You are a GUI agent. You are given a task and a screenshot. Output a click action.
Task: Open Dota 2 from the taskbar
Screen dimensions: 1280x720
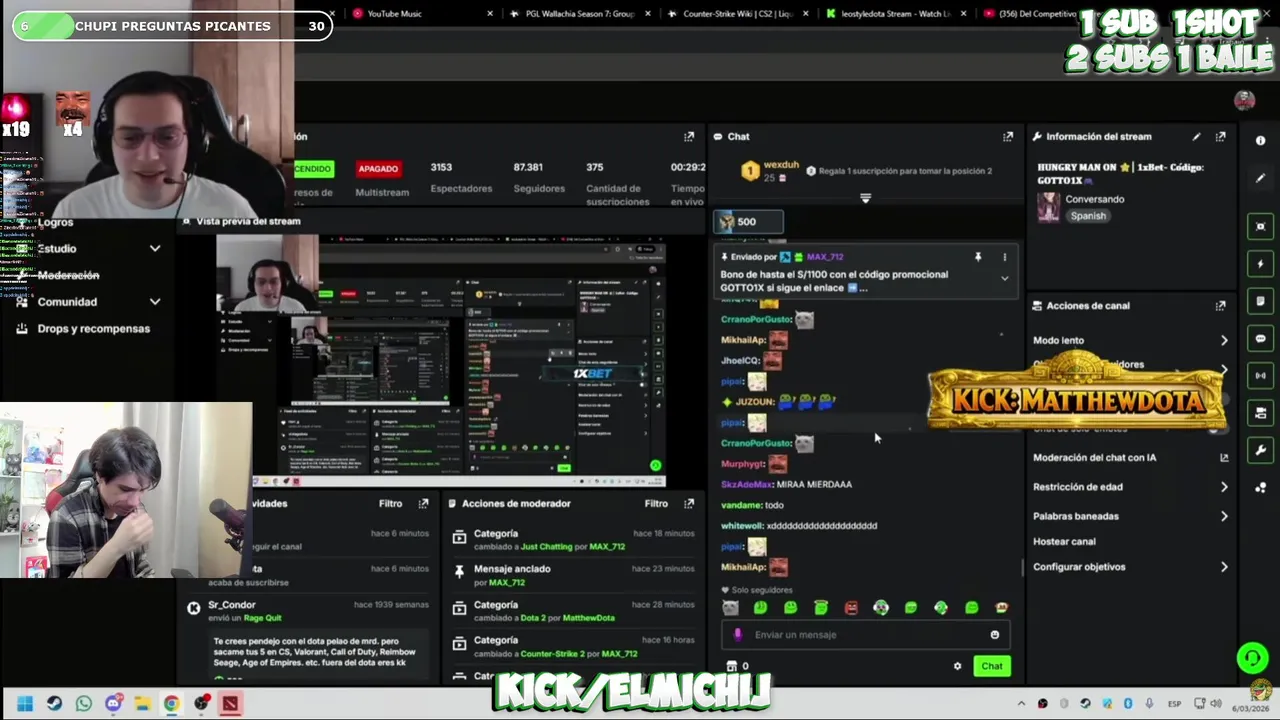230,703
